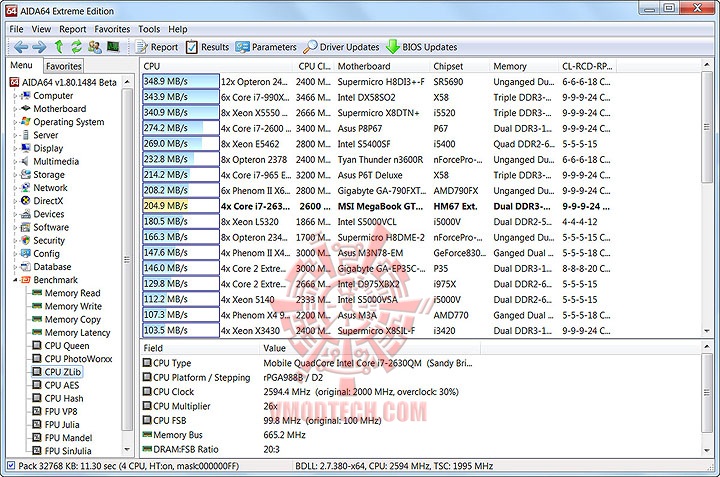The width and height of the screenshot is (720, 477).
Task: Open the Favorites menu
Action: pos(112,29)
